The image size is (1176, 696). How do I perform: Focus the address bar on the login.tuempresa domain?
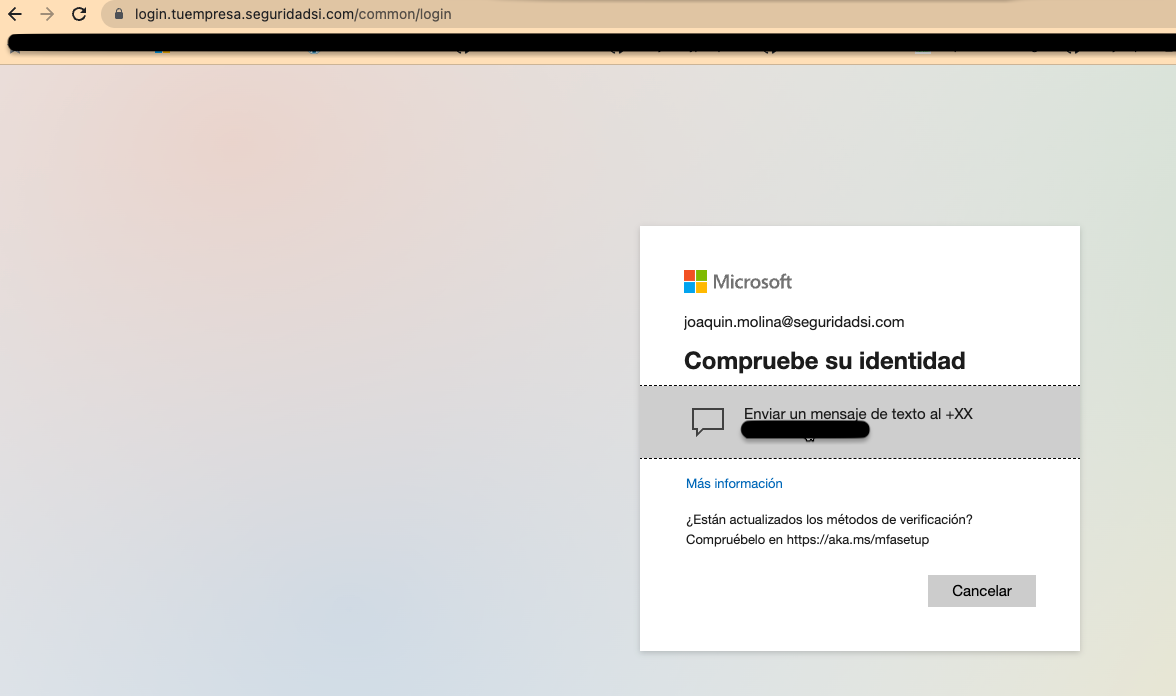tap(244, 15)
